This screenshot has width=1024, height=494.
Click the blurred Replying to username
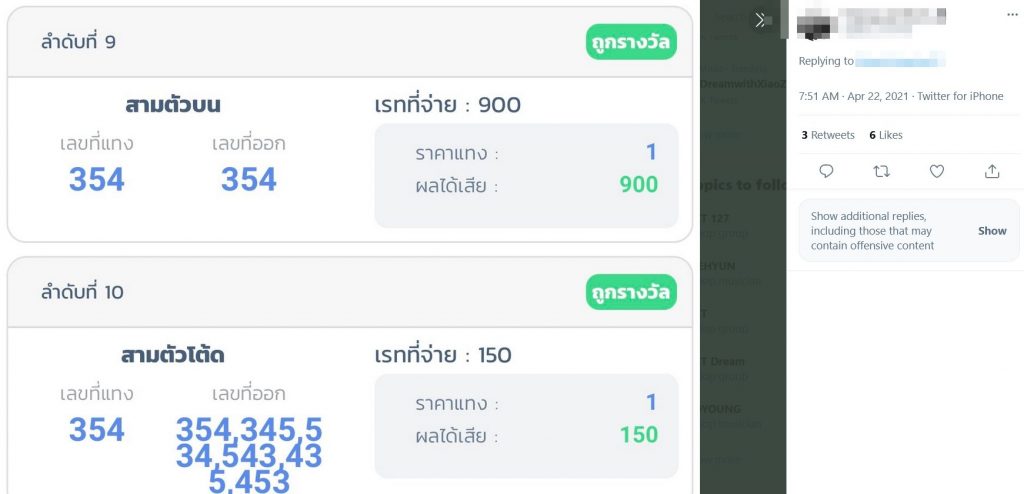pyautogui.click(x=900, y=61)
